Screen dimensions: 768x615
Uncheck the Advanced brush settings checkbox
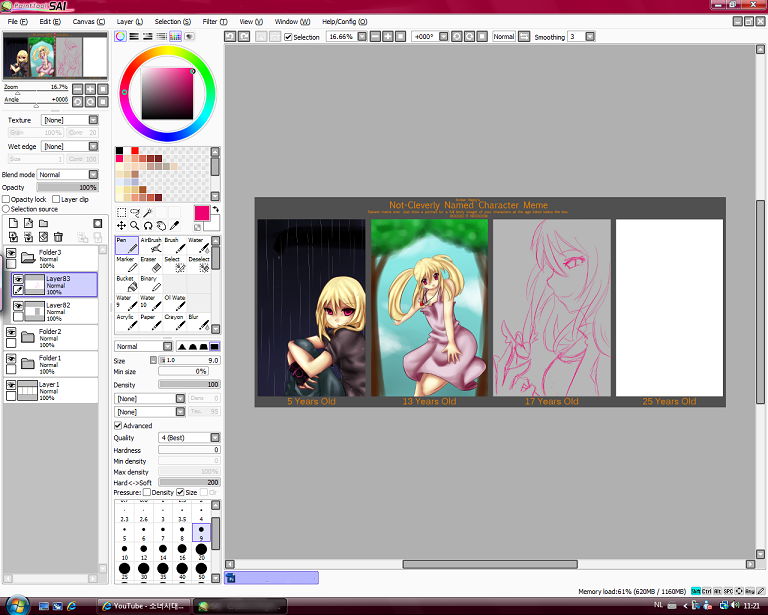pos(118,426)
